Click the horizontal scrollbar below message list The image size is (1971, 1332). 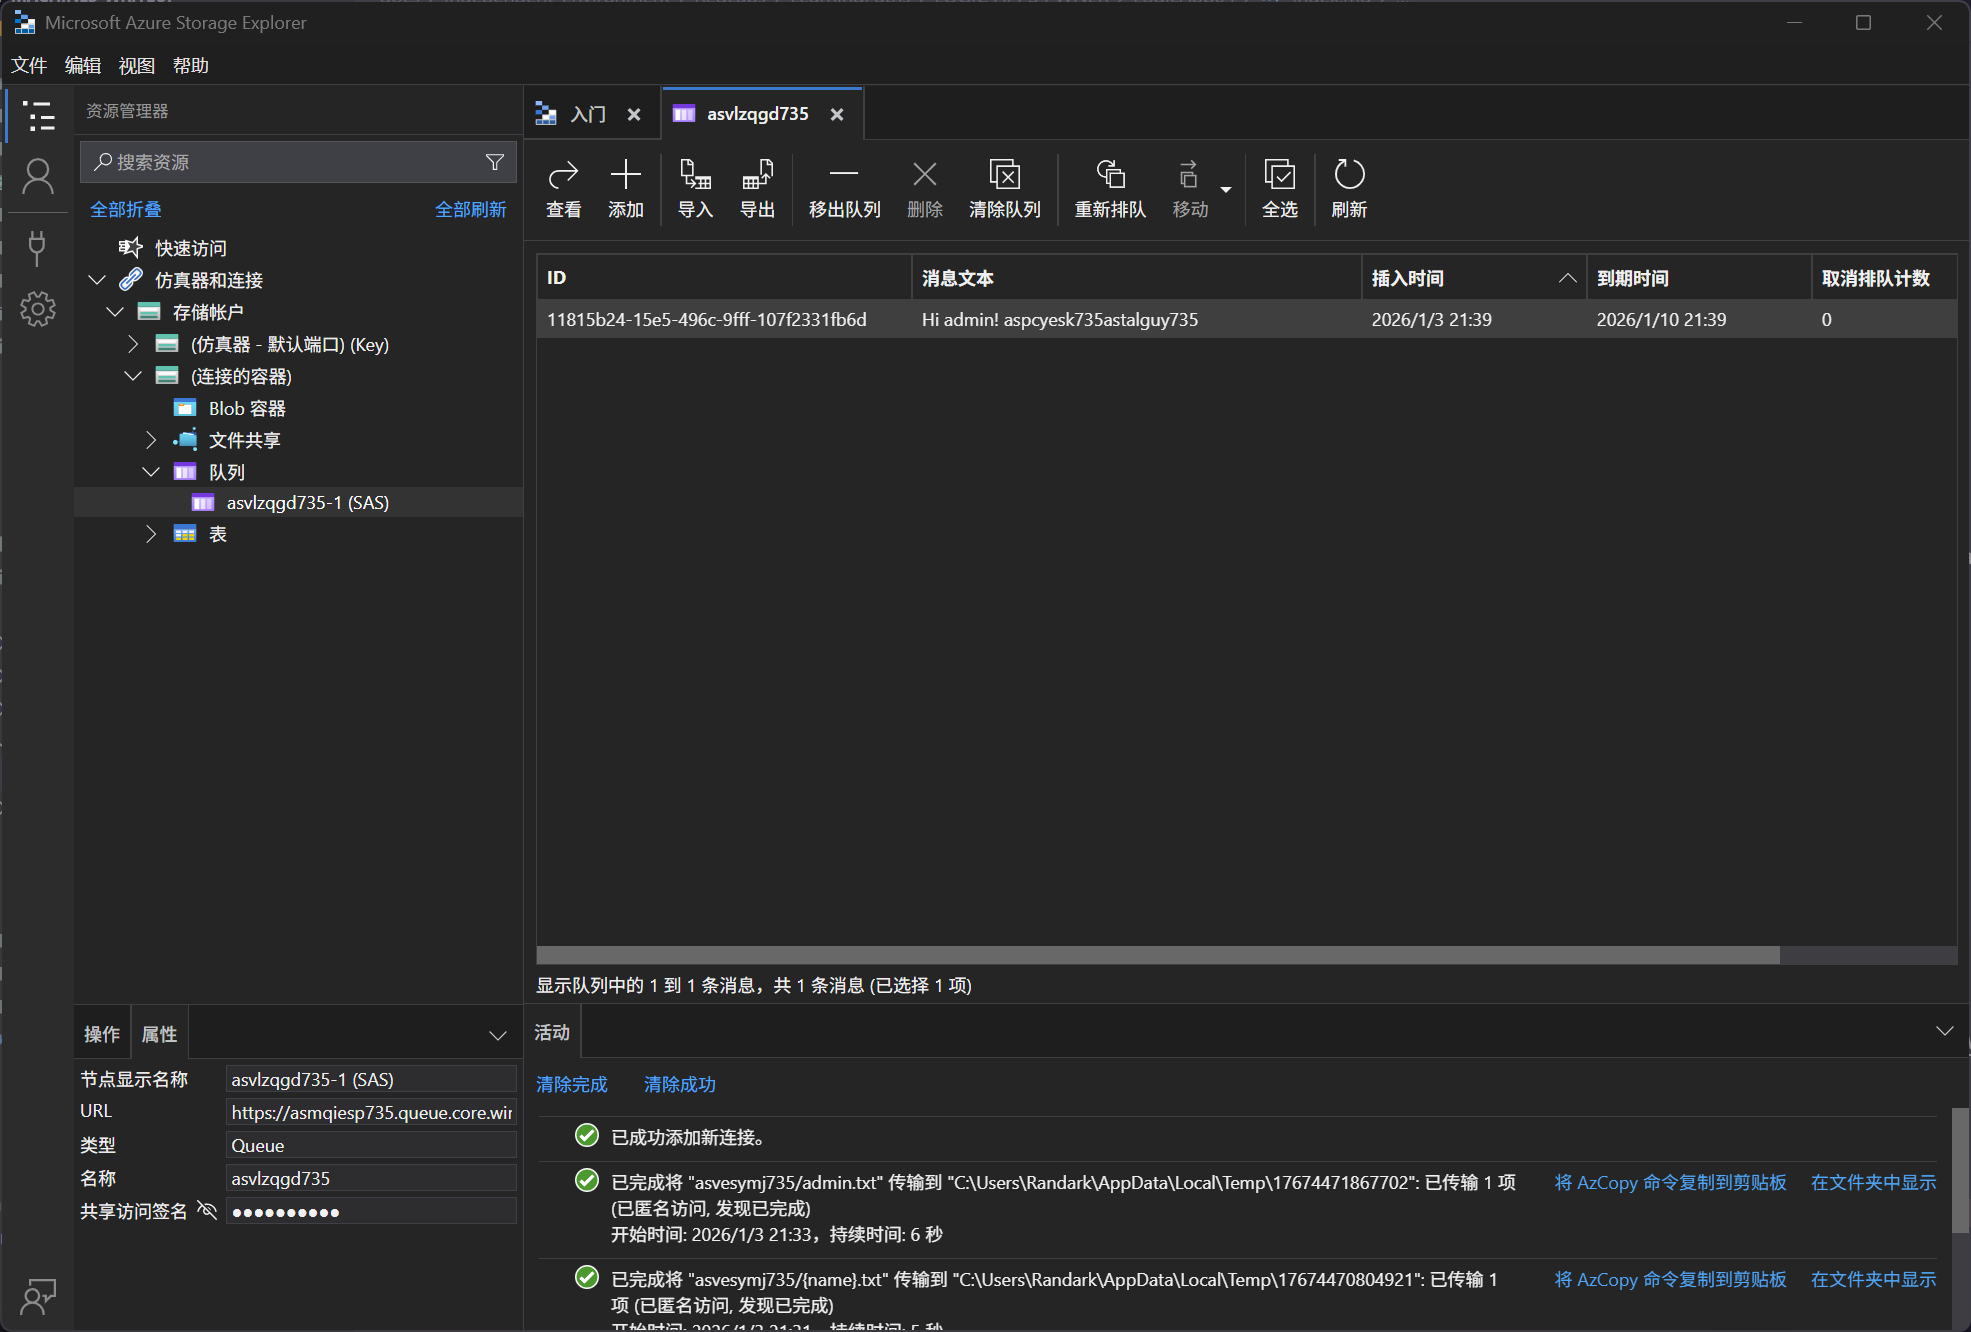pos(1157,955)
